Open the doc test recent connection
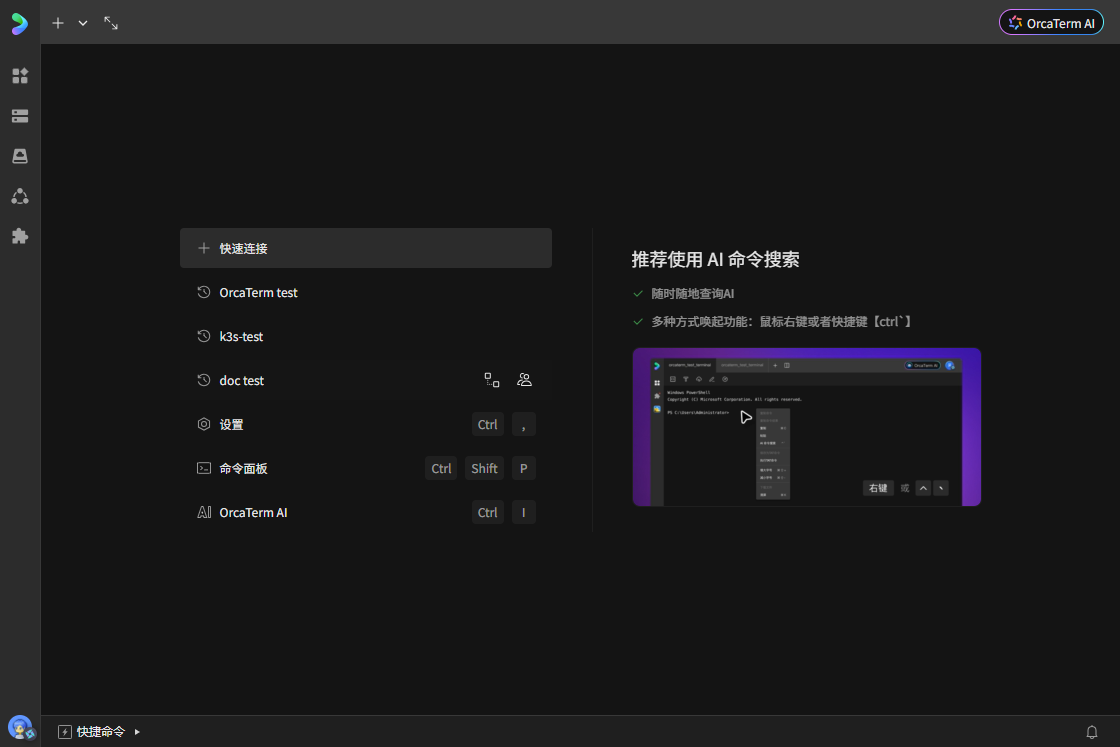1120x747 pixels. 366,380
